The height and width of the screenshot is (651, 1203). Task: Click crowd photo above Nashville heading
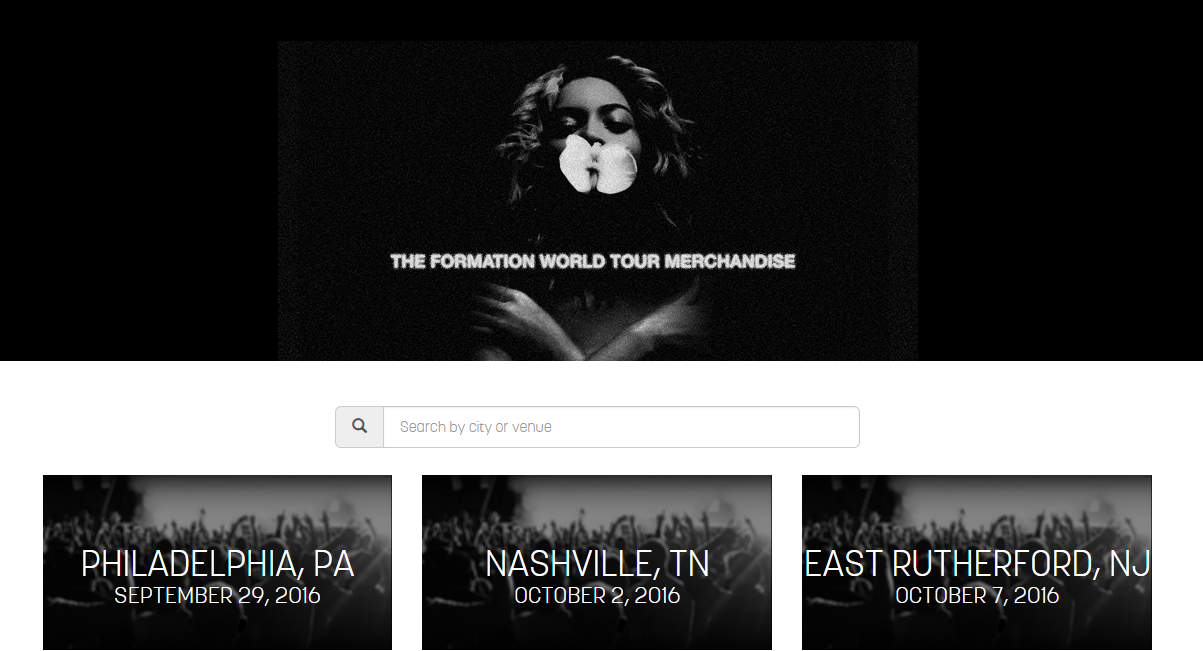coord(597,510)
